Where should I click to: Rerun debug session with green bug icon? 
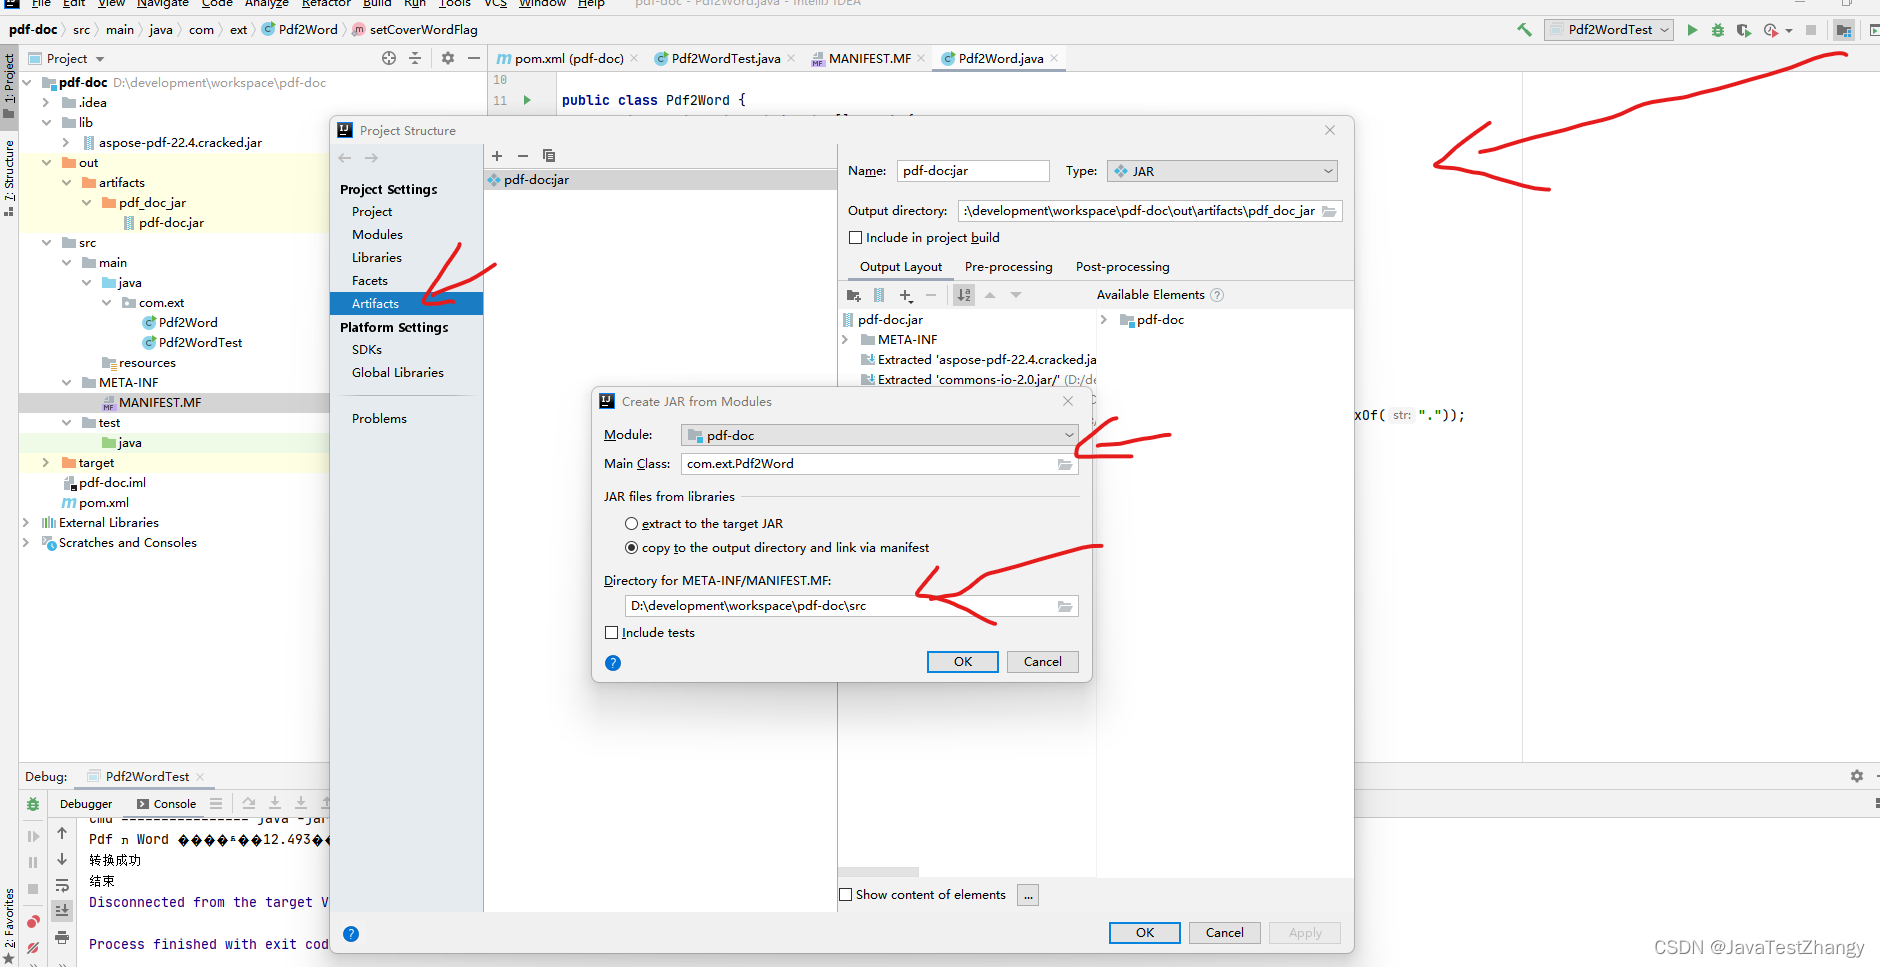pyautogui.click(x=33, y=804)
